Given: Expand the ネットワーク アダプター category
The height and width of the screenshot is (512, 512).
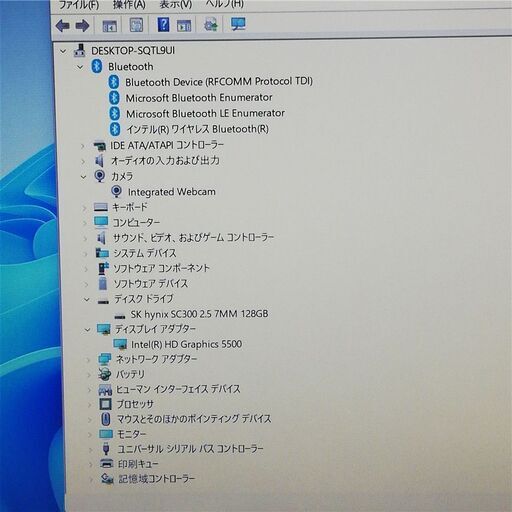Looking at the screenshot, I should click(88, 360).
